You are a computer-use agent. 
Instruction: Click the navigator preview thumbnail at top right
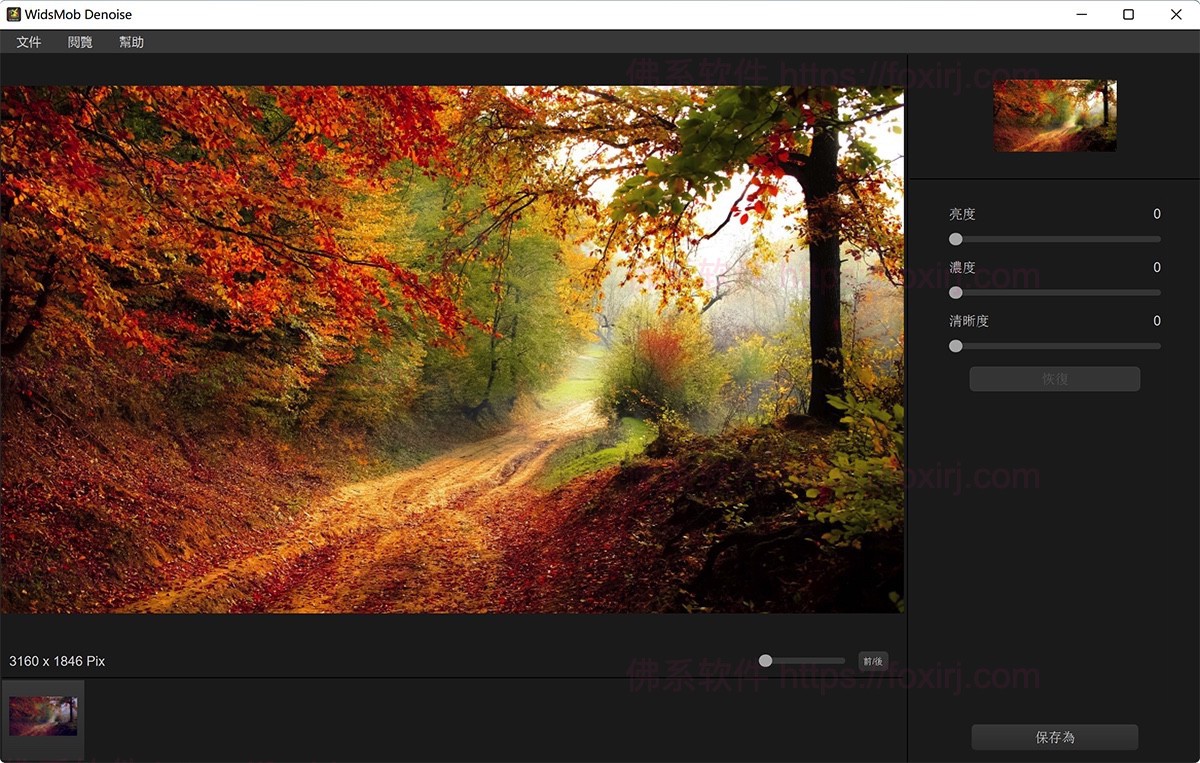[x=1054, y=115]
